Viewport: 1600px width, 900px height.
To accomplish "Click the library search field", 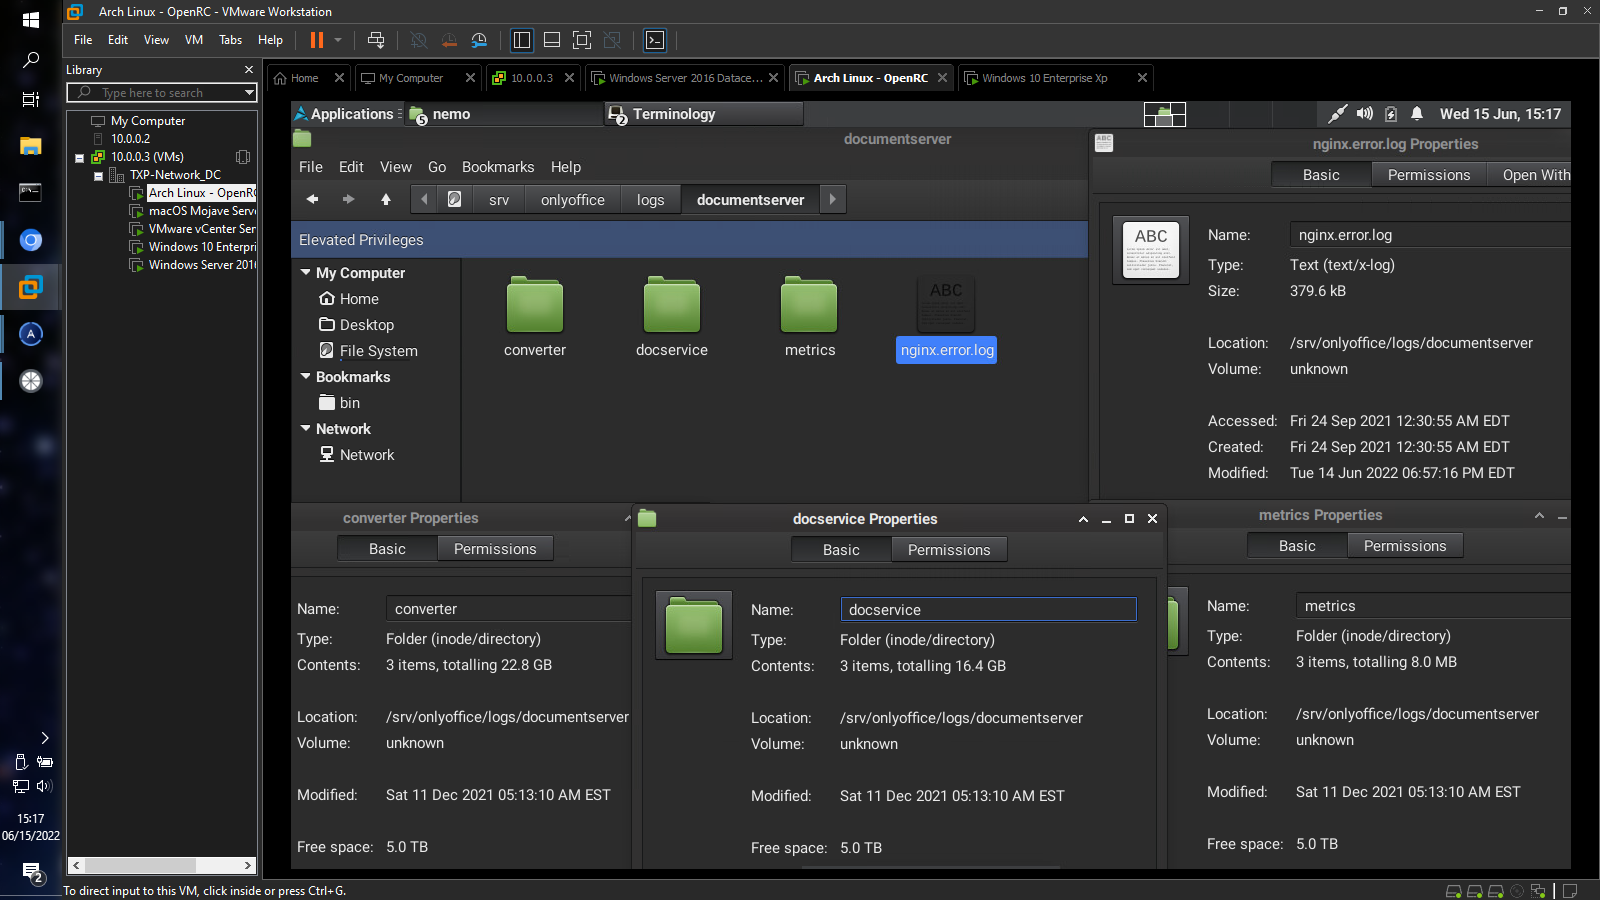I will tap(161, 93).
